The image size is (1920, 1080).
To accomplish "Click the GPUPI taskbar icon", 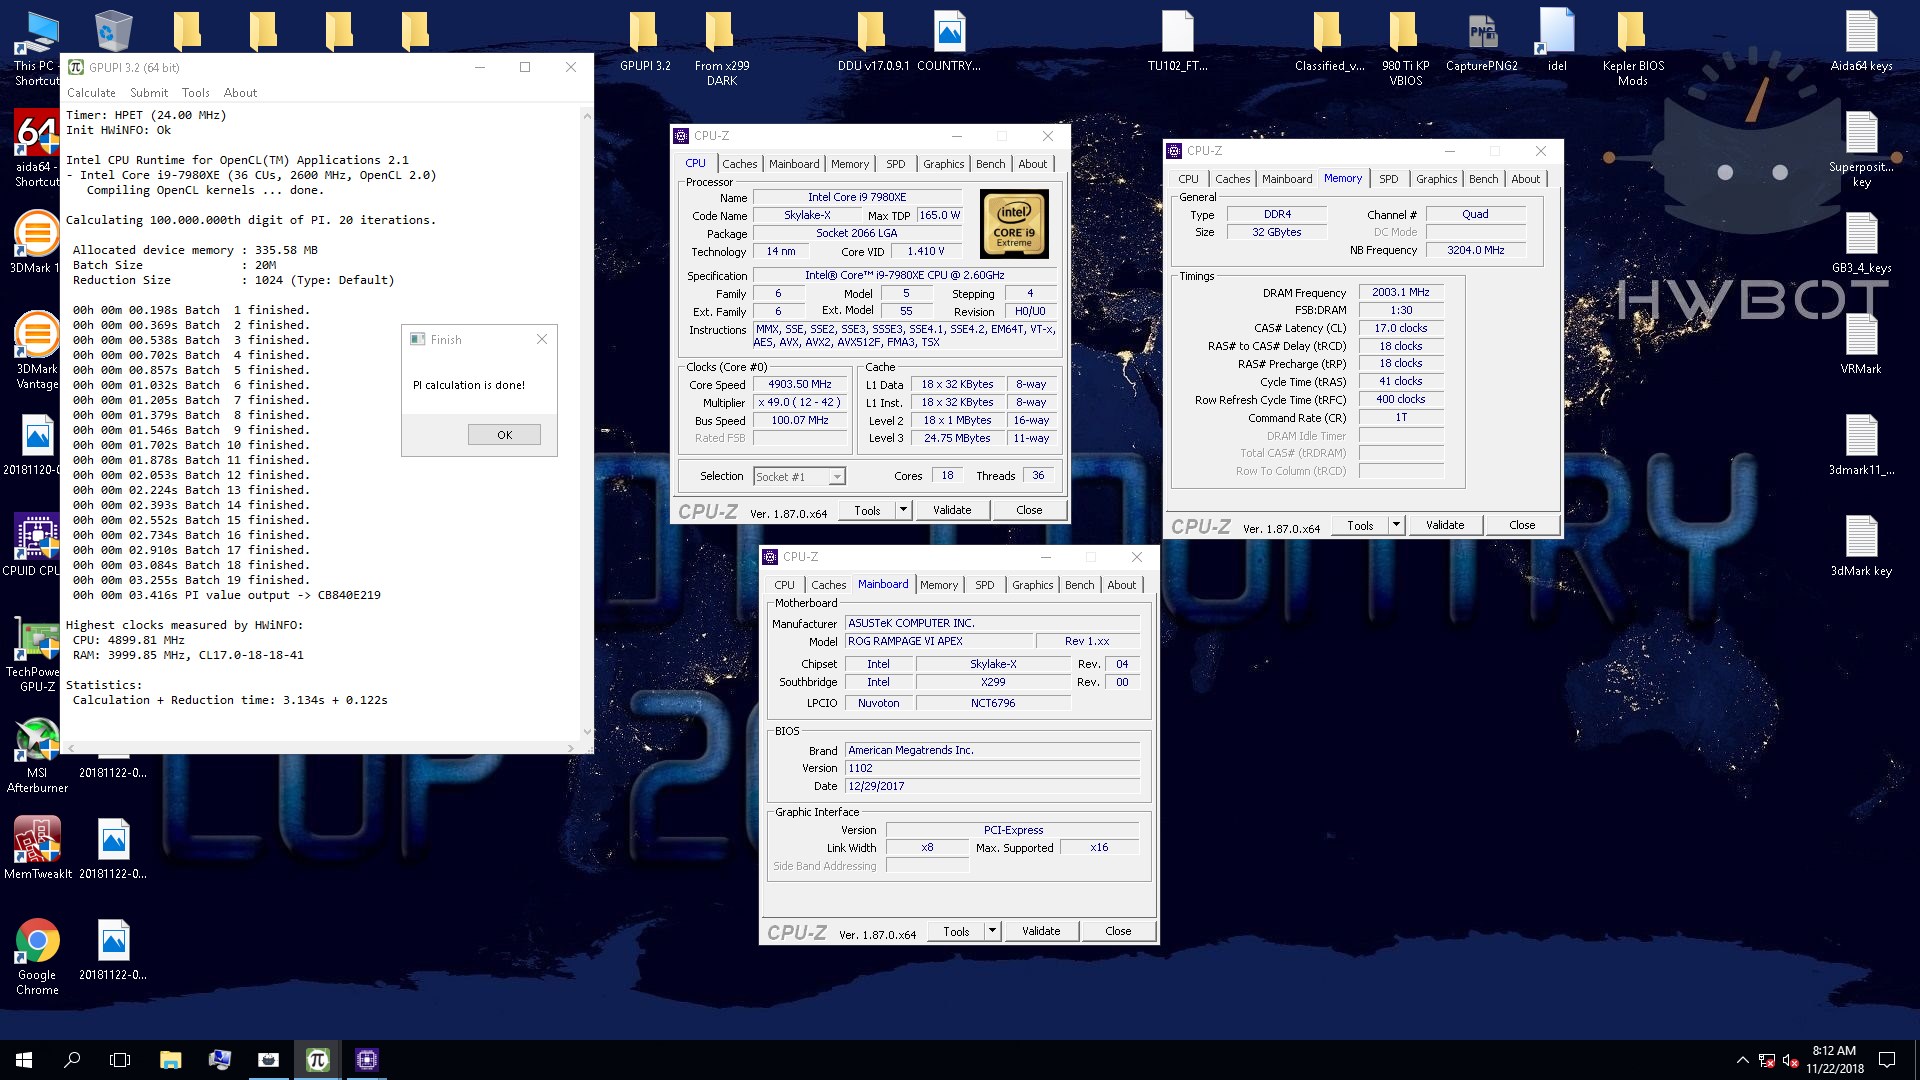I will pos(318,1060).
